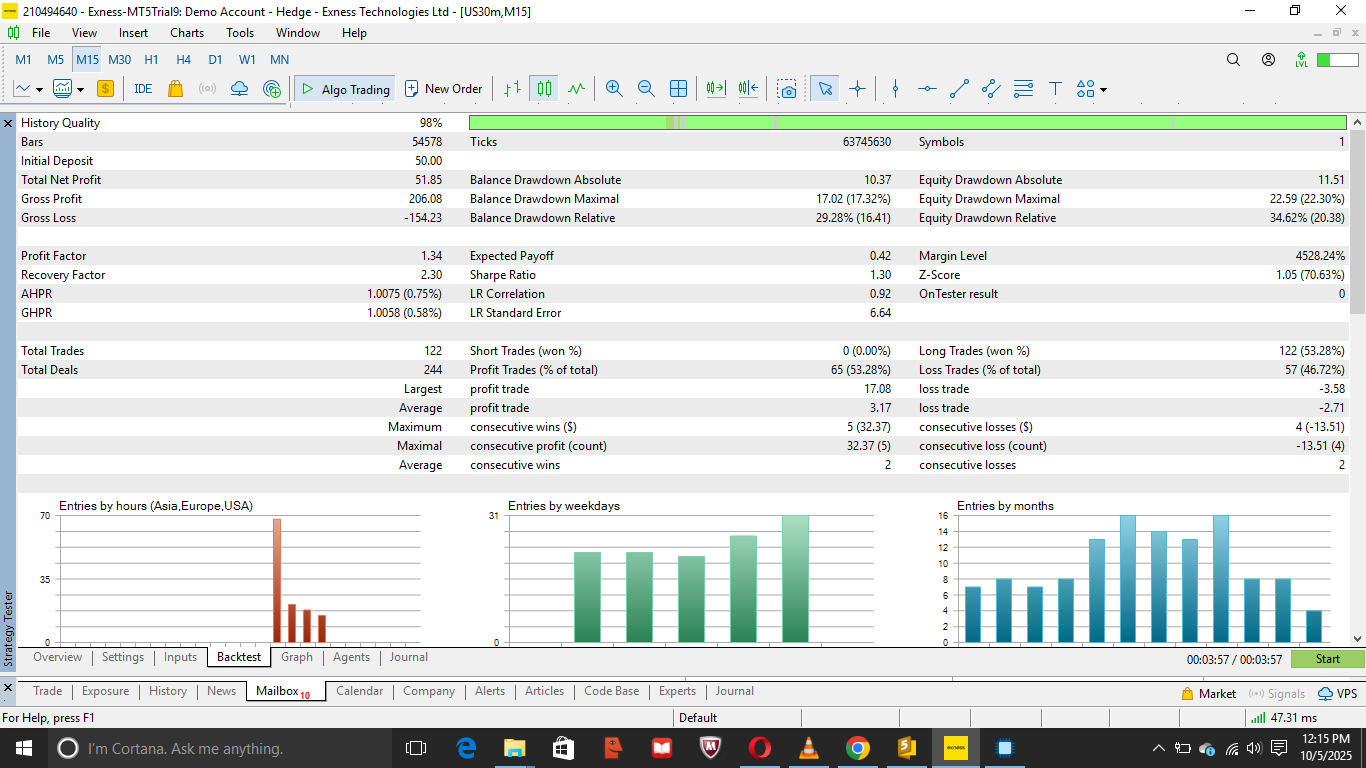Open the chart type dropdown arrow
The height and width of the screenshot is (768, 1366).
coord(38,88)
